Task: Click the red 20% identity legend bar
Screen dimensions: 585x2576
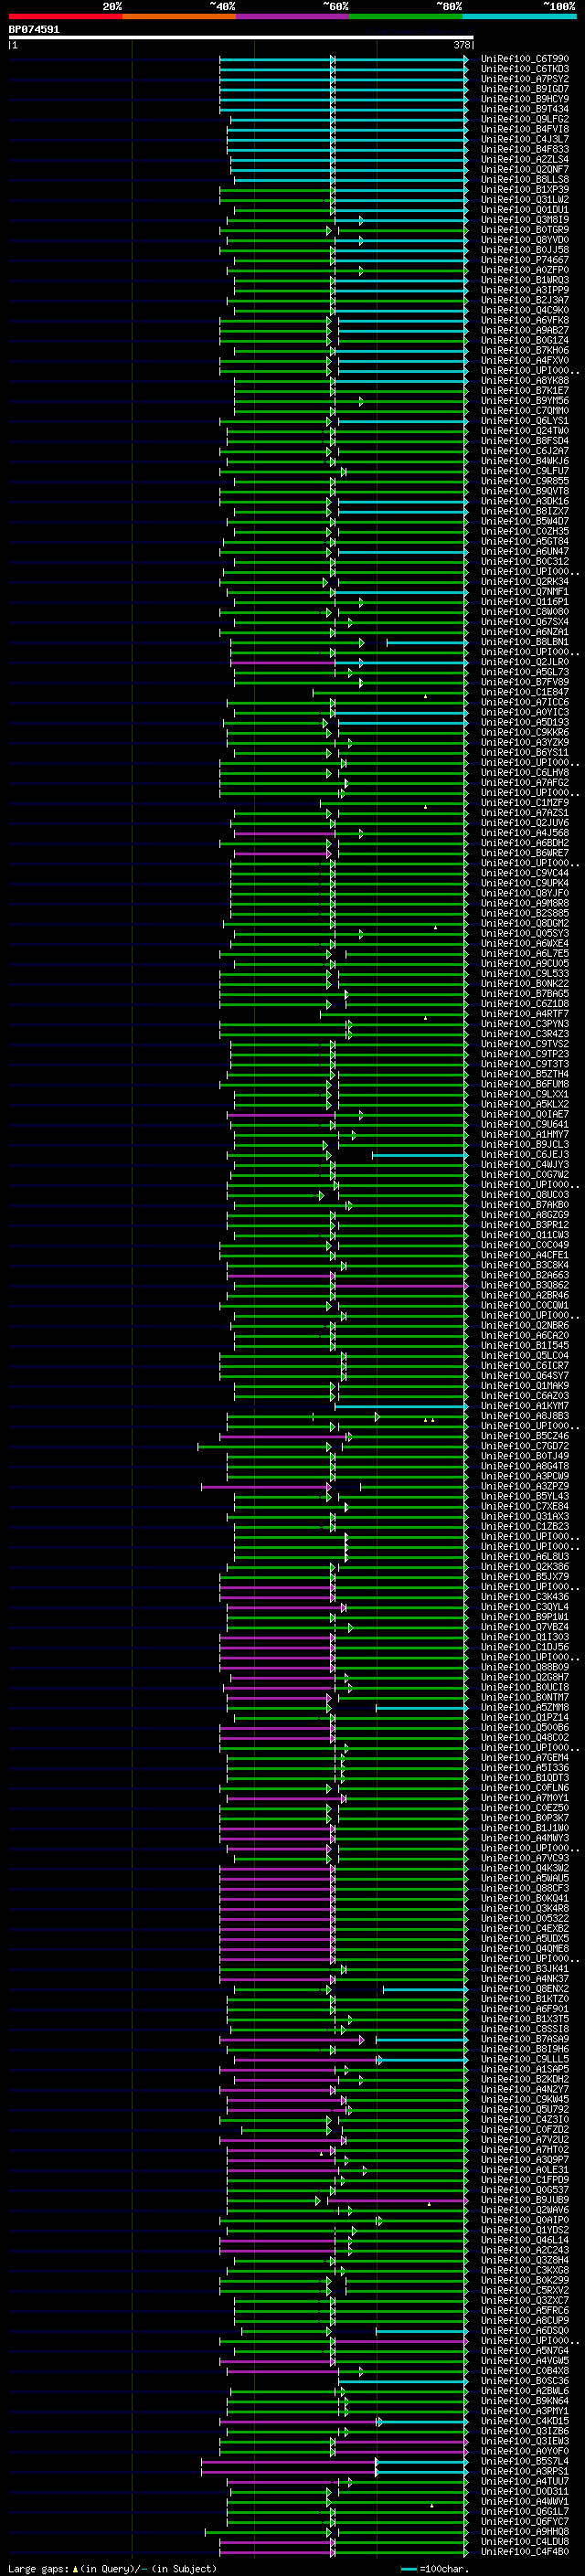Action: click(x=65, y=16)
